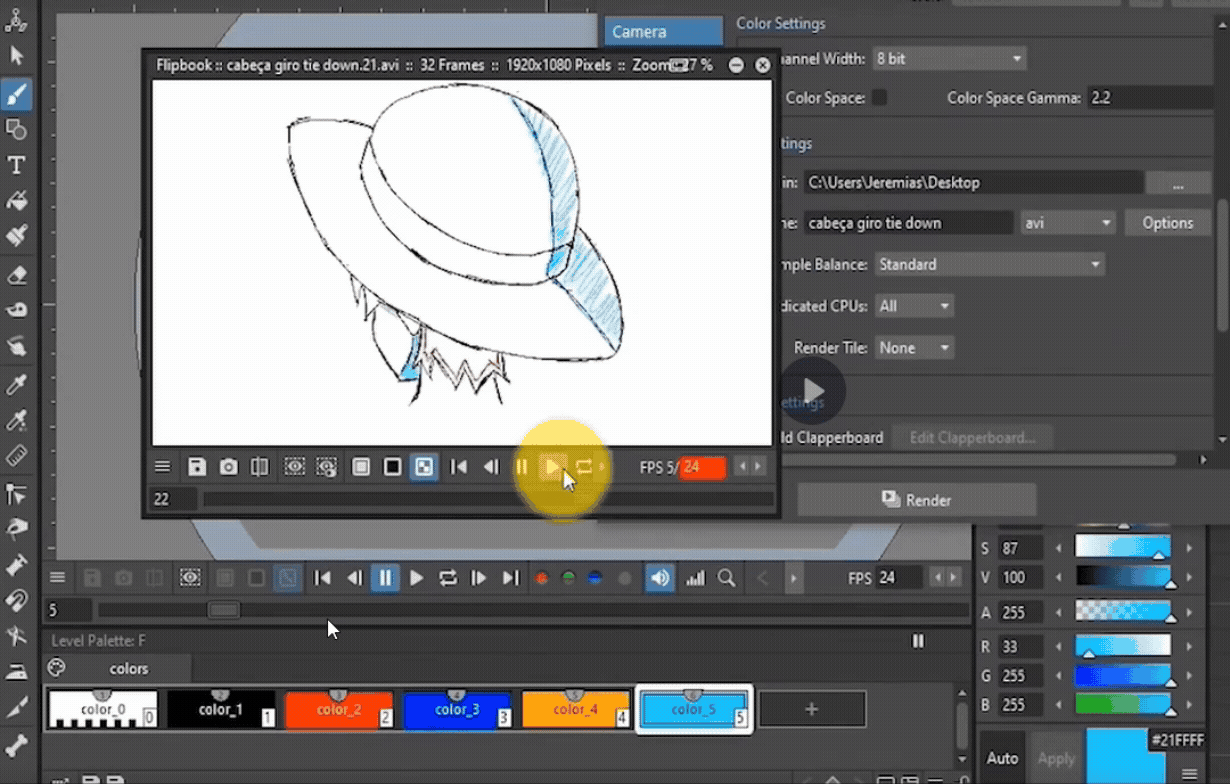Enable the blank frames toggle in Flipbook toolbar
Screen dimensions: 1230x784
(x=360, y=466)
